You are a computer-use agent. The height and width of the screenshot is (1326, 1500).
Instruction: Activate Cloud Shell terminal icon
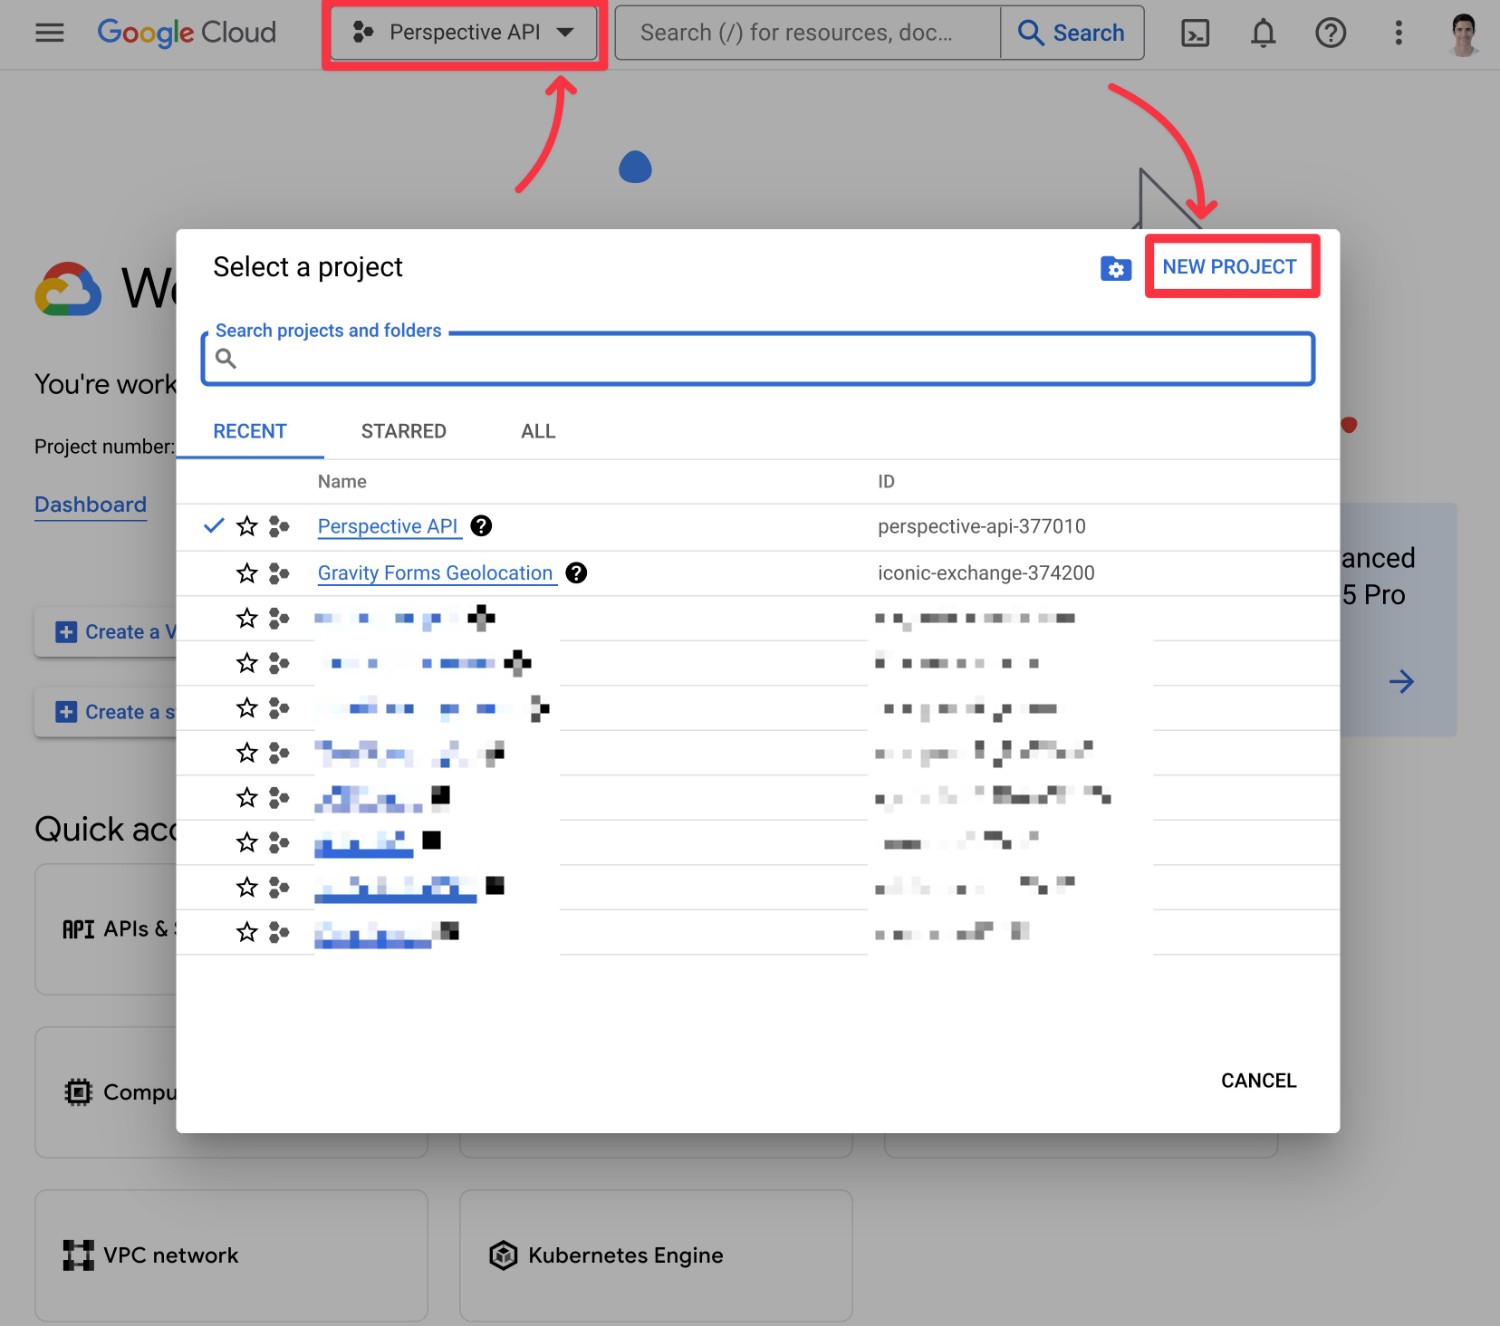(1195, 33)
